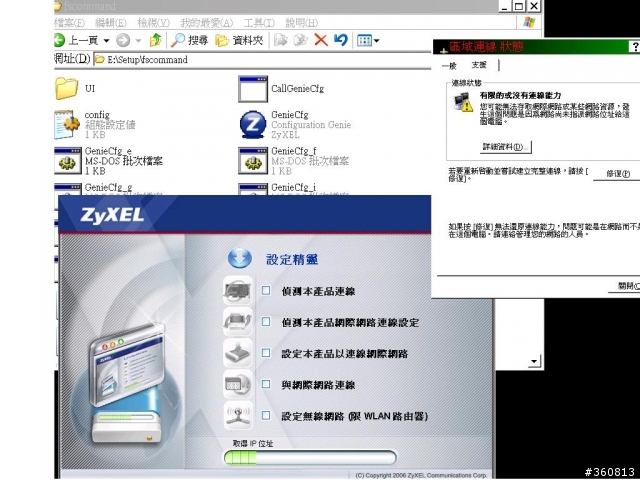Click the address bar showing E:\Setup\fscommand
640x480 pixels.
[261, 60]
